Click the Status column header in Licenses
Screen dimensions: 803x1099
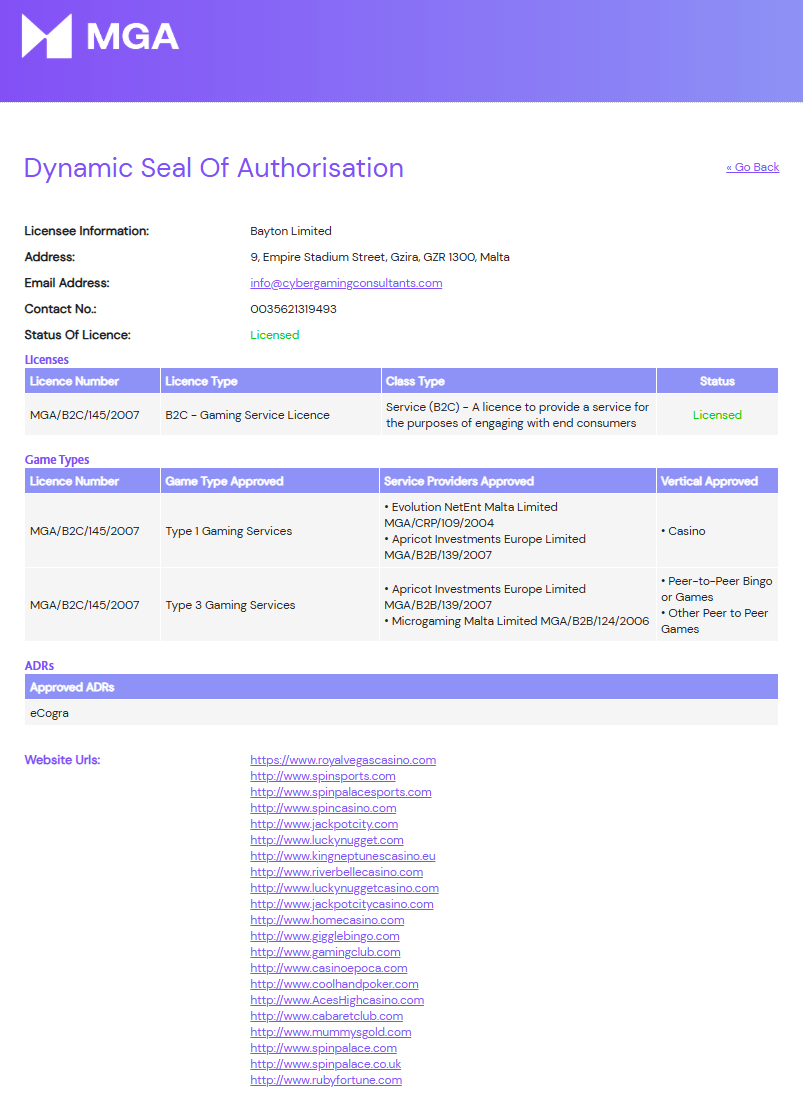tap(717, 381)
